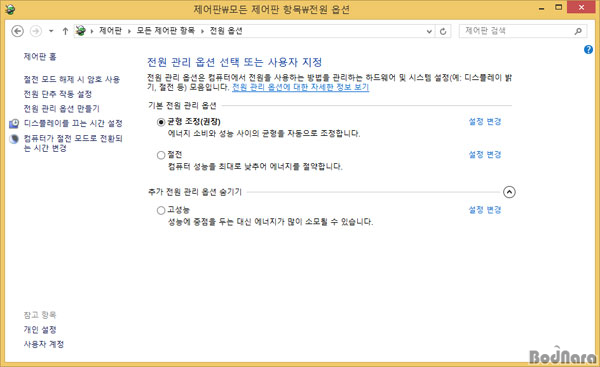Open 설정 변경 for 균형 조정 plan
Image resolution: width=600 pixels, height=367 pixels.
tap(485, 122)
